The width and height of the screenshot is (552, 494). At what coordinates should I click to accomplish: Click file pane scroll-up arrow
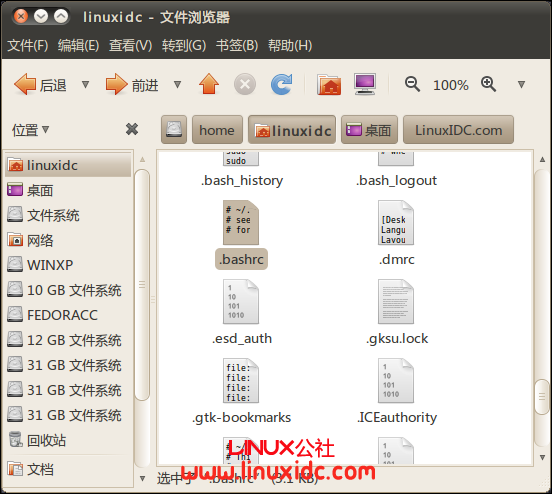pos(542,160)
